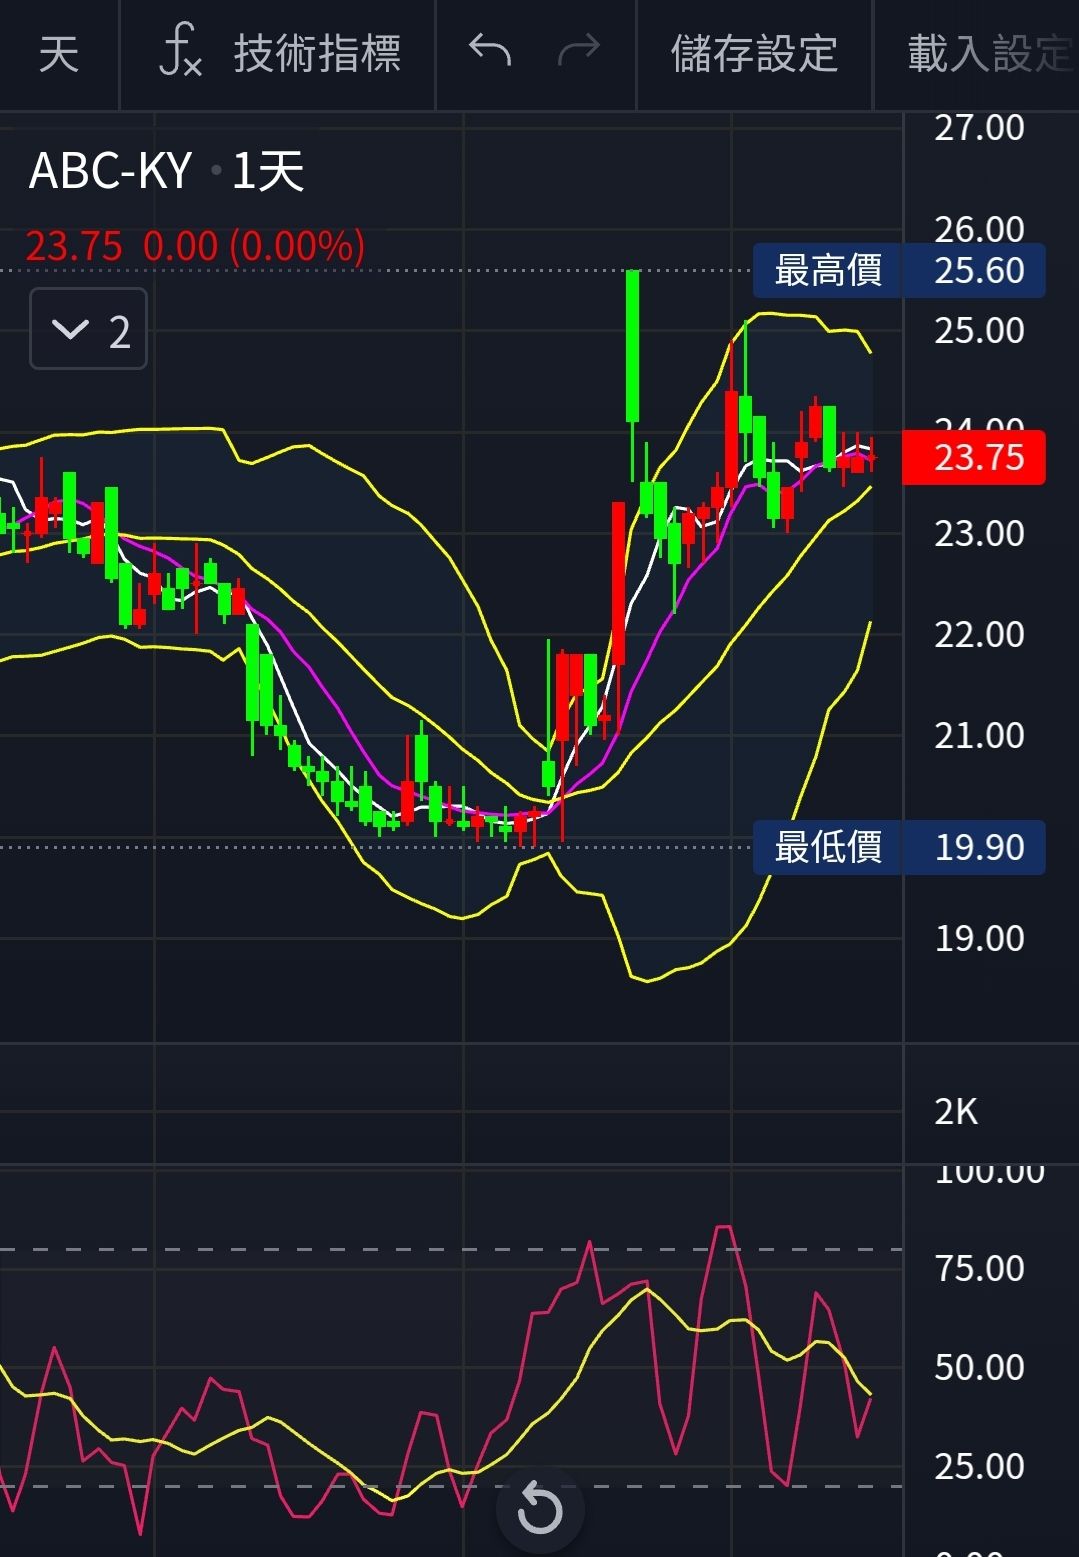Click the tall green candlestick near 25.60
The height and width of the screenshot is (1557, 1079).
pos(632,340)
